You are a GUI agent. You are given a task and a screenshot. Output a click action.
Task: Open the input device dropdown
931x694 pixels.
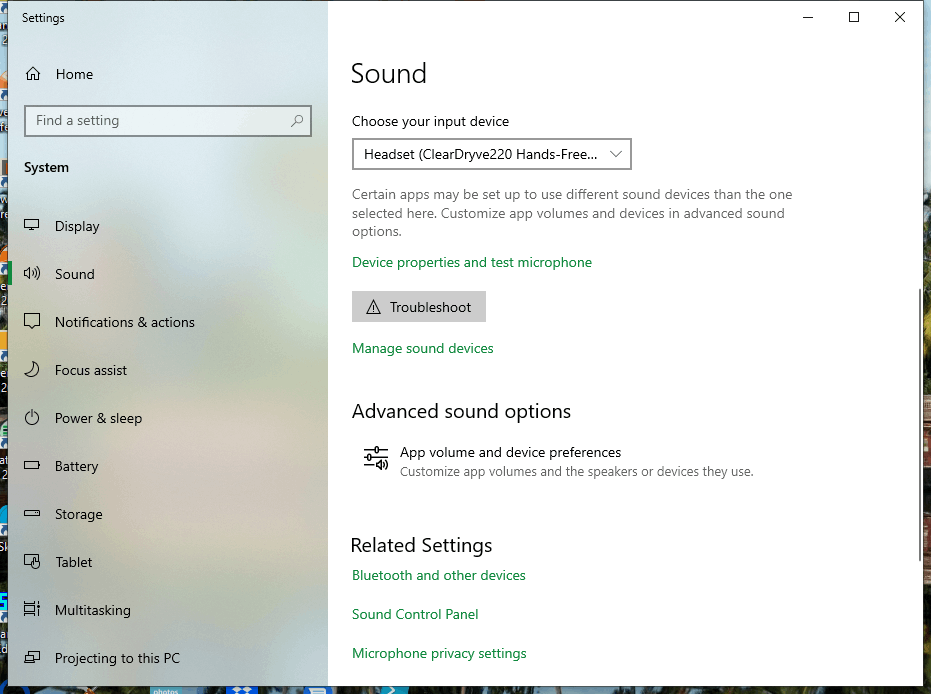492,154
